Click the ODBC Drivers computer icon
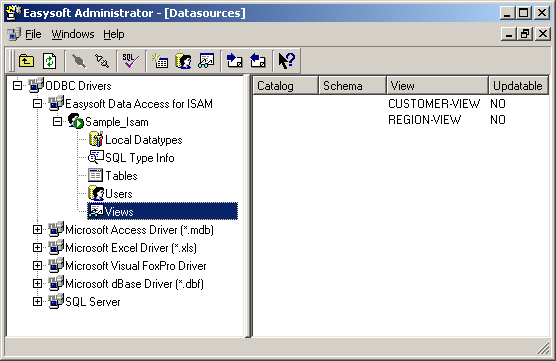Image resolution: width=556 pixels, height=361 pixels. click(x=36, y=85)
